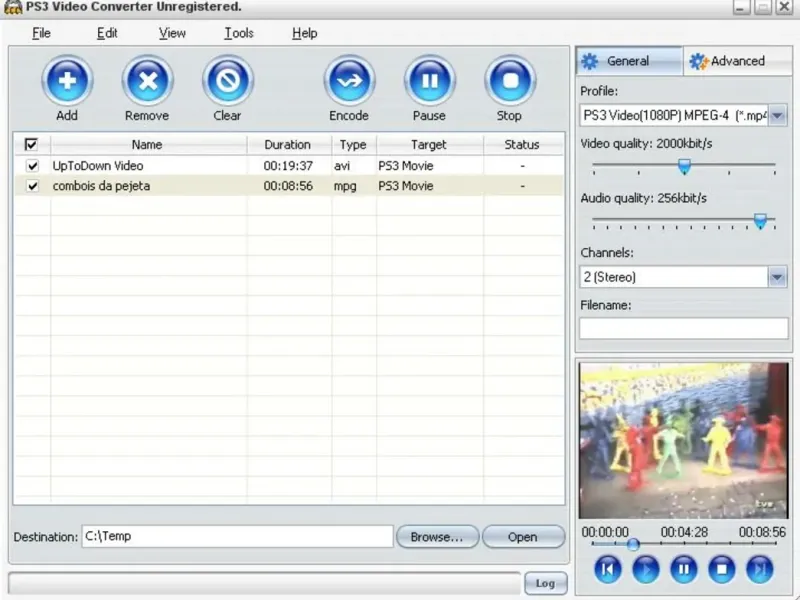
Task: Stop the preview video playback
Action: click(721, 569)
